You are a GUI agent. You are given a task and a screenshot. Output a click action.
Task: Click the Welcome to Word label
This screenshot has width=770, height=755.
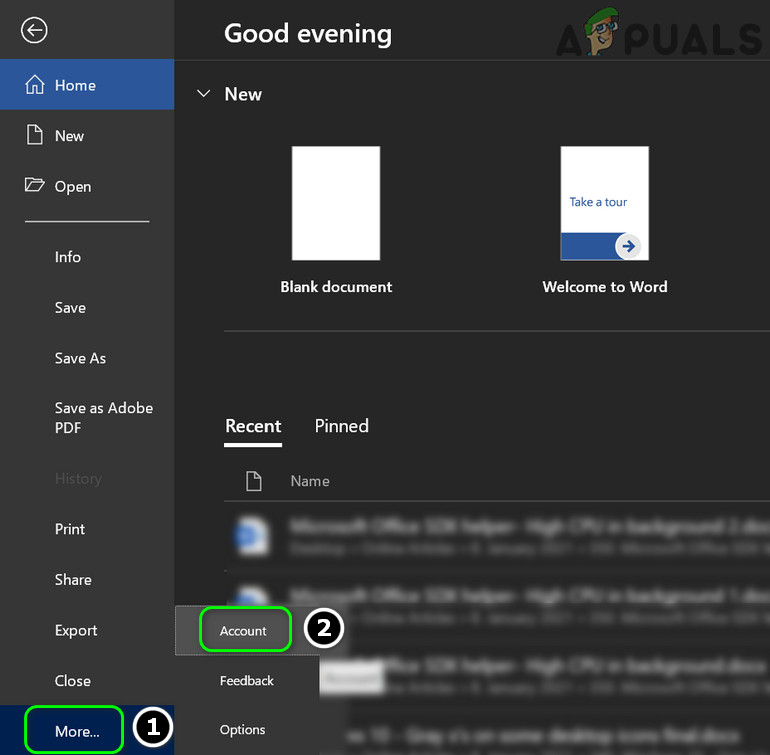click(x=605, y=286)
